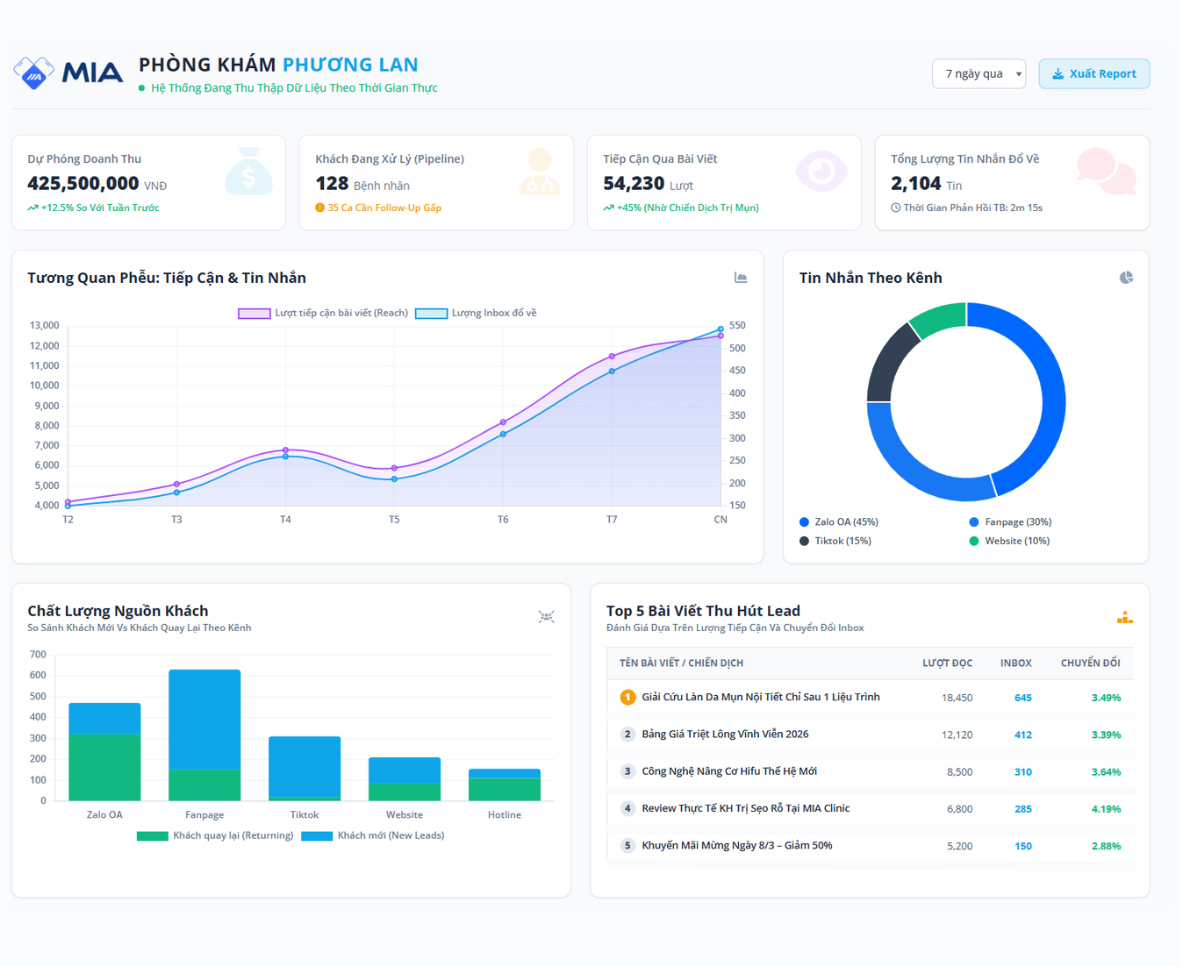Screen dimensions: 1180x966
Task: Click the area chart icon beside Tương Quan Phễu
Action: pyautogui.click(x=741, y=278)
